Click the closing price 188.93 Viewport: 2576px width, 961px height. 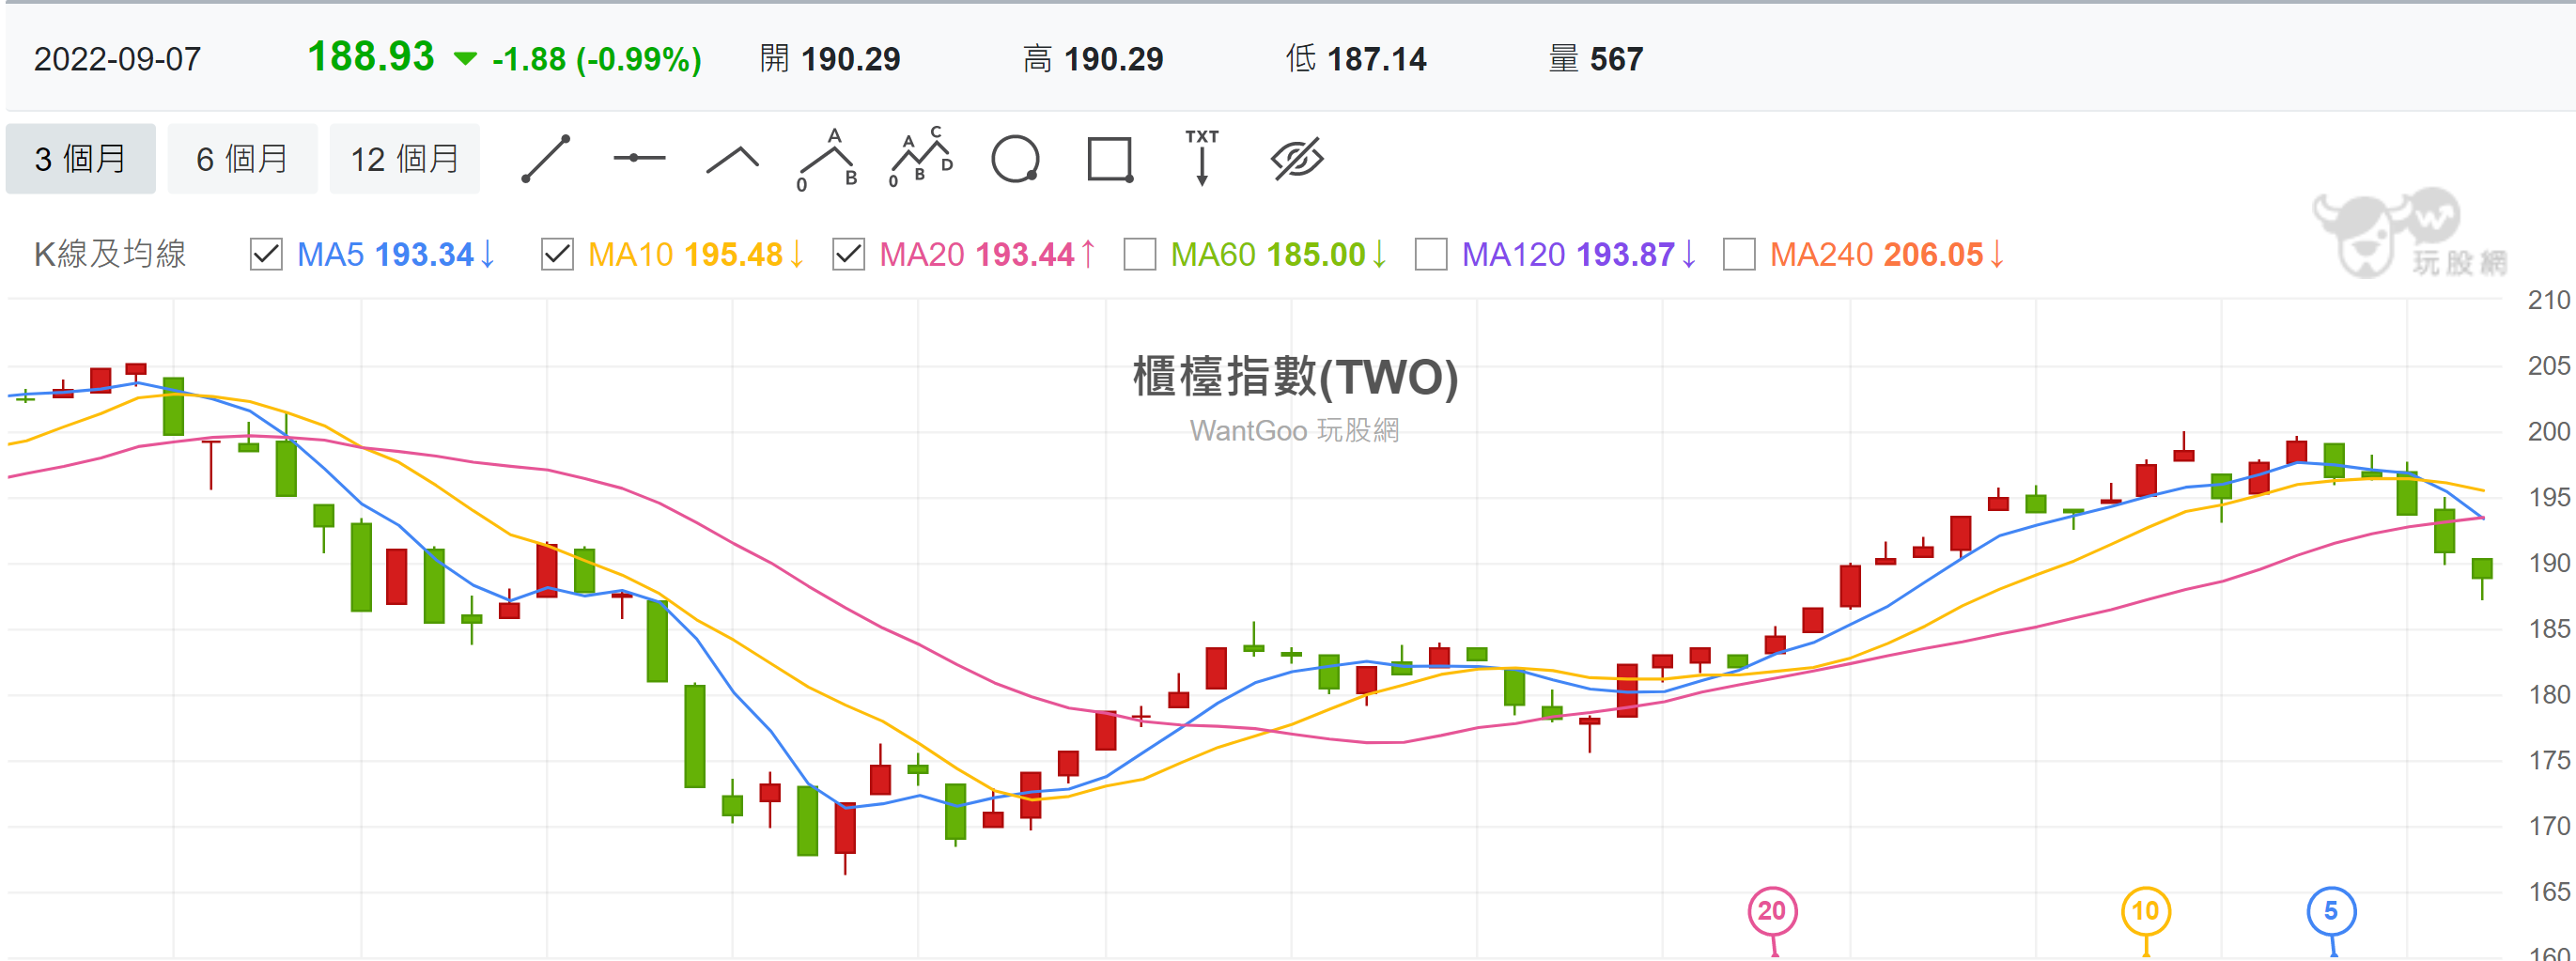[371, 56]
